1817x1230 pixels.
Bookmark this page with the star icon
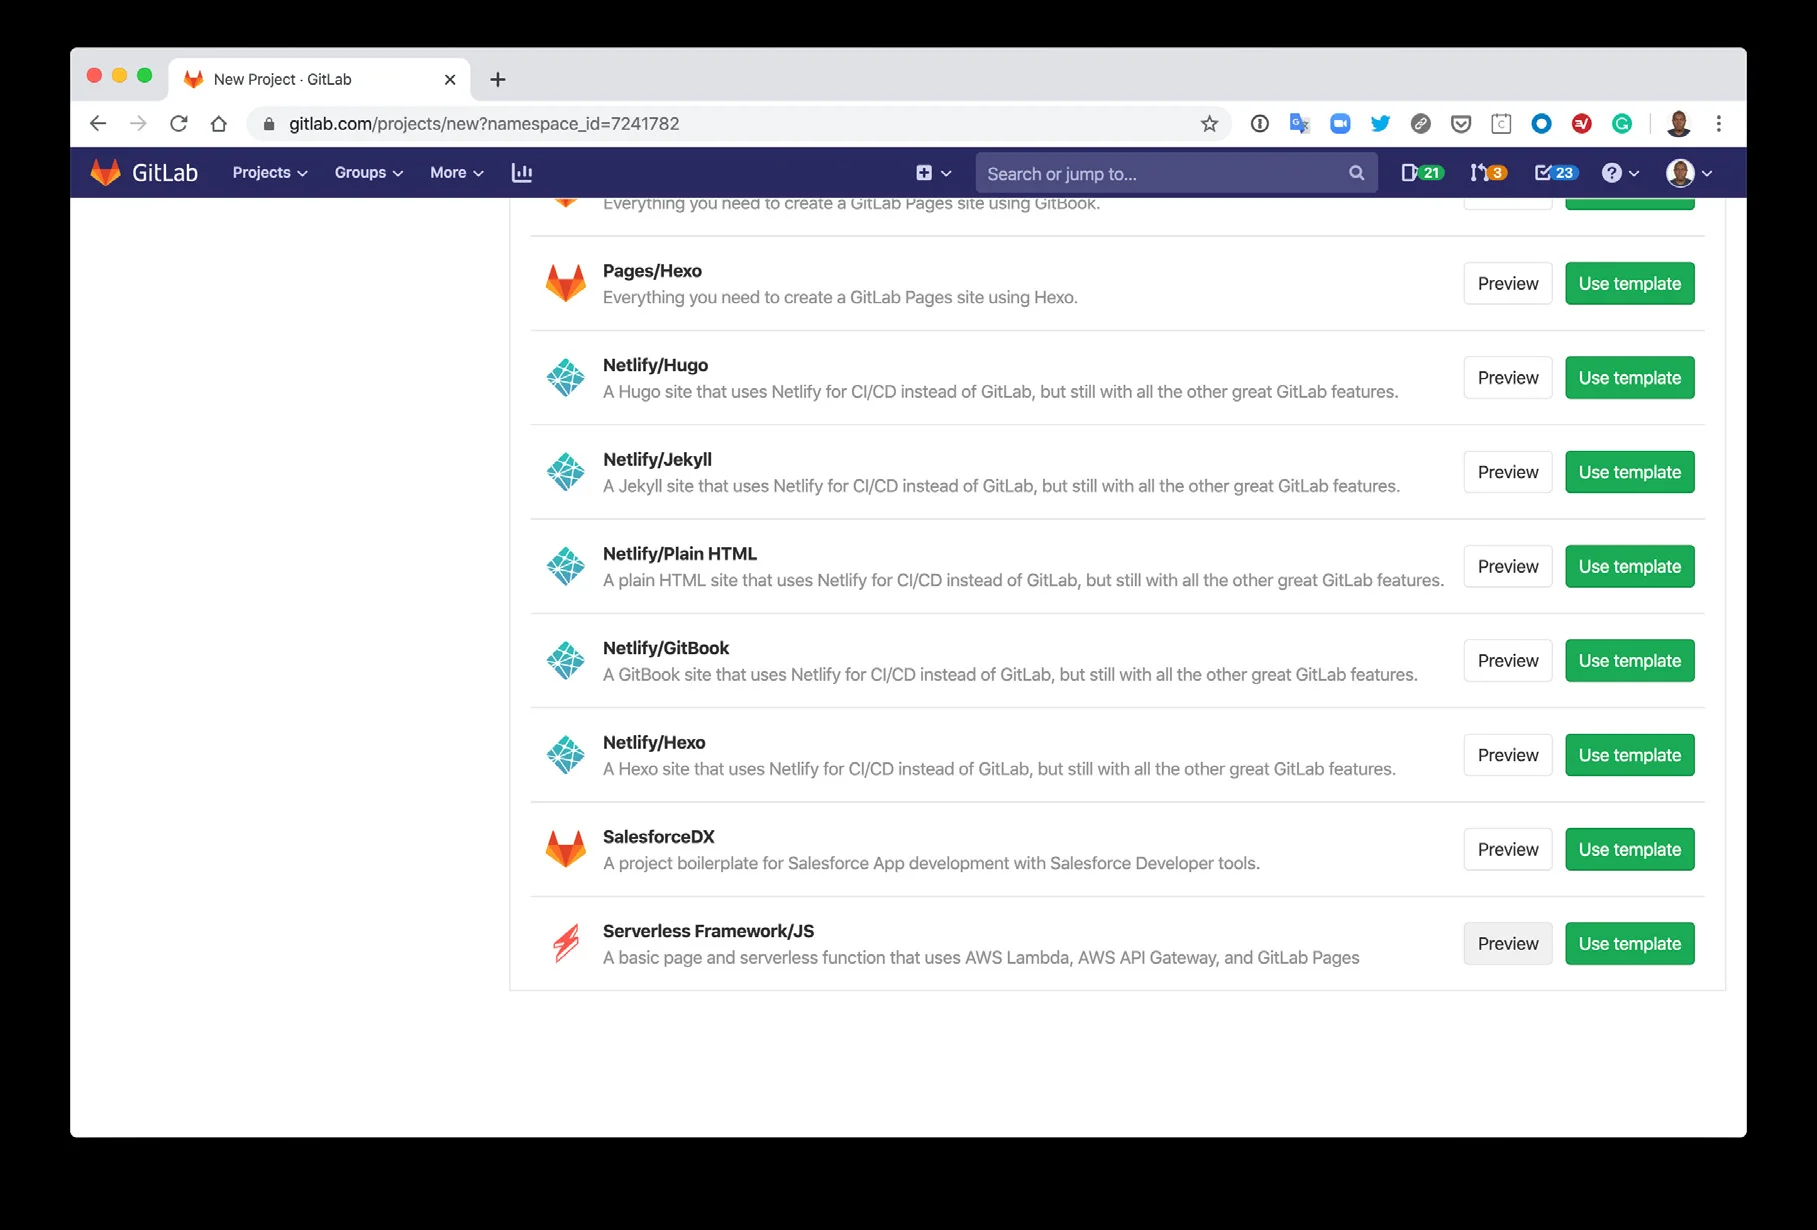coord(1209,124)
